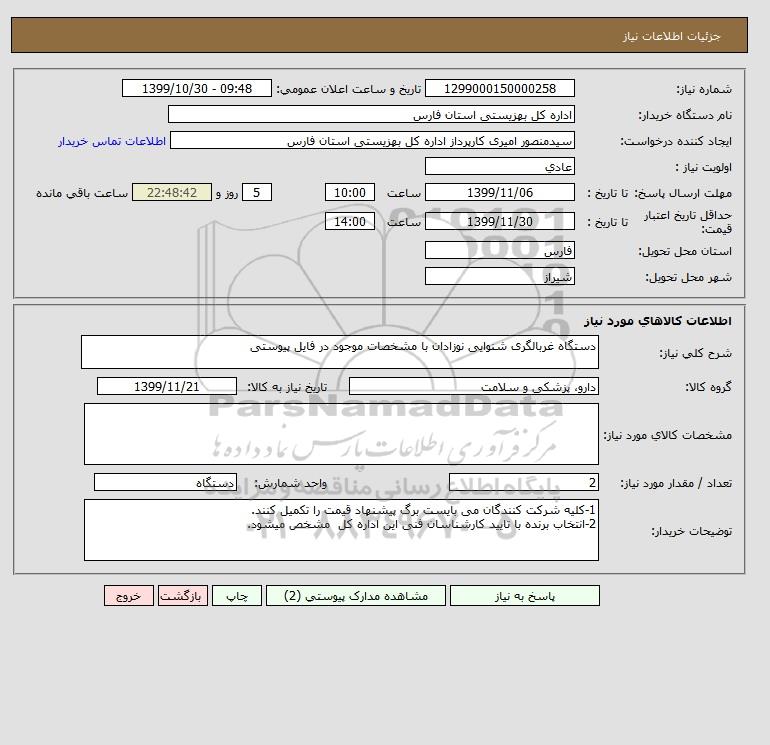Click the بازگشت back button
Viewport: 770px width, 745px height.
[183, 595]
